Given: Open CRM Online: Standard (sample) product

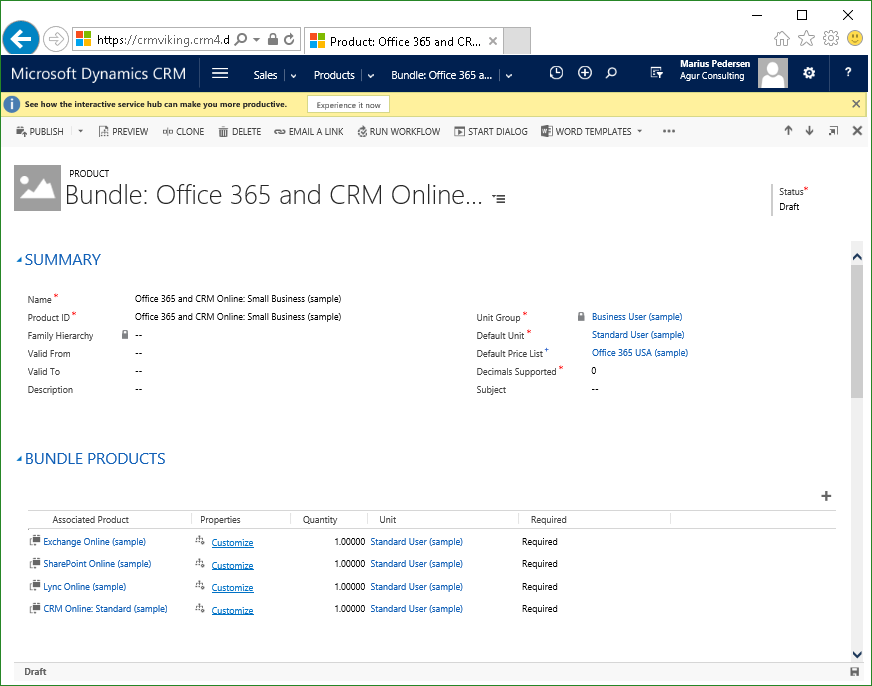Looking at the screenshot, I should coord(105,609).
